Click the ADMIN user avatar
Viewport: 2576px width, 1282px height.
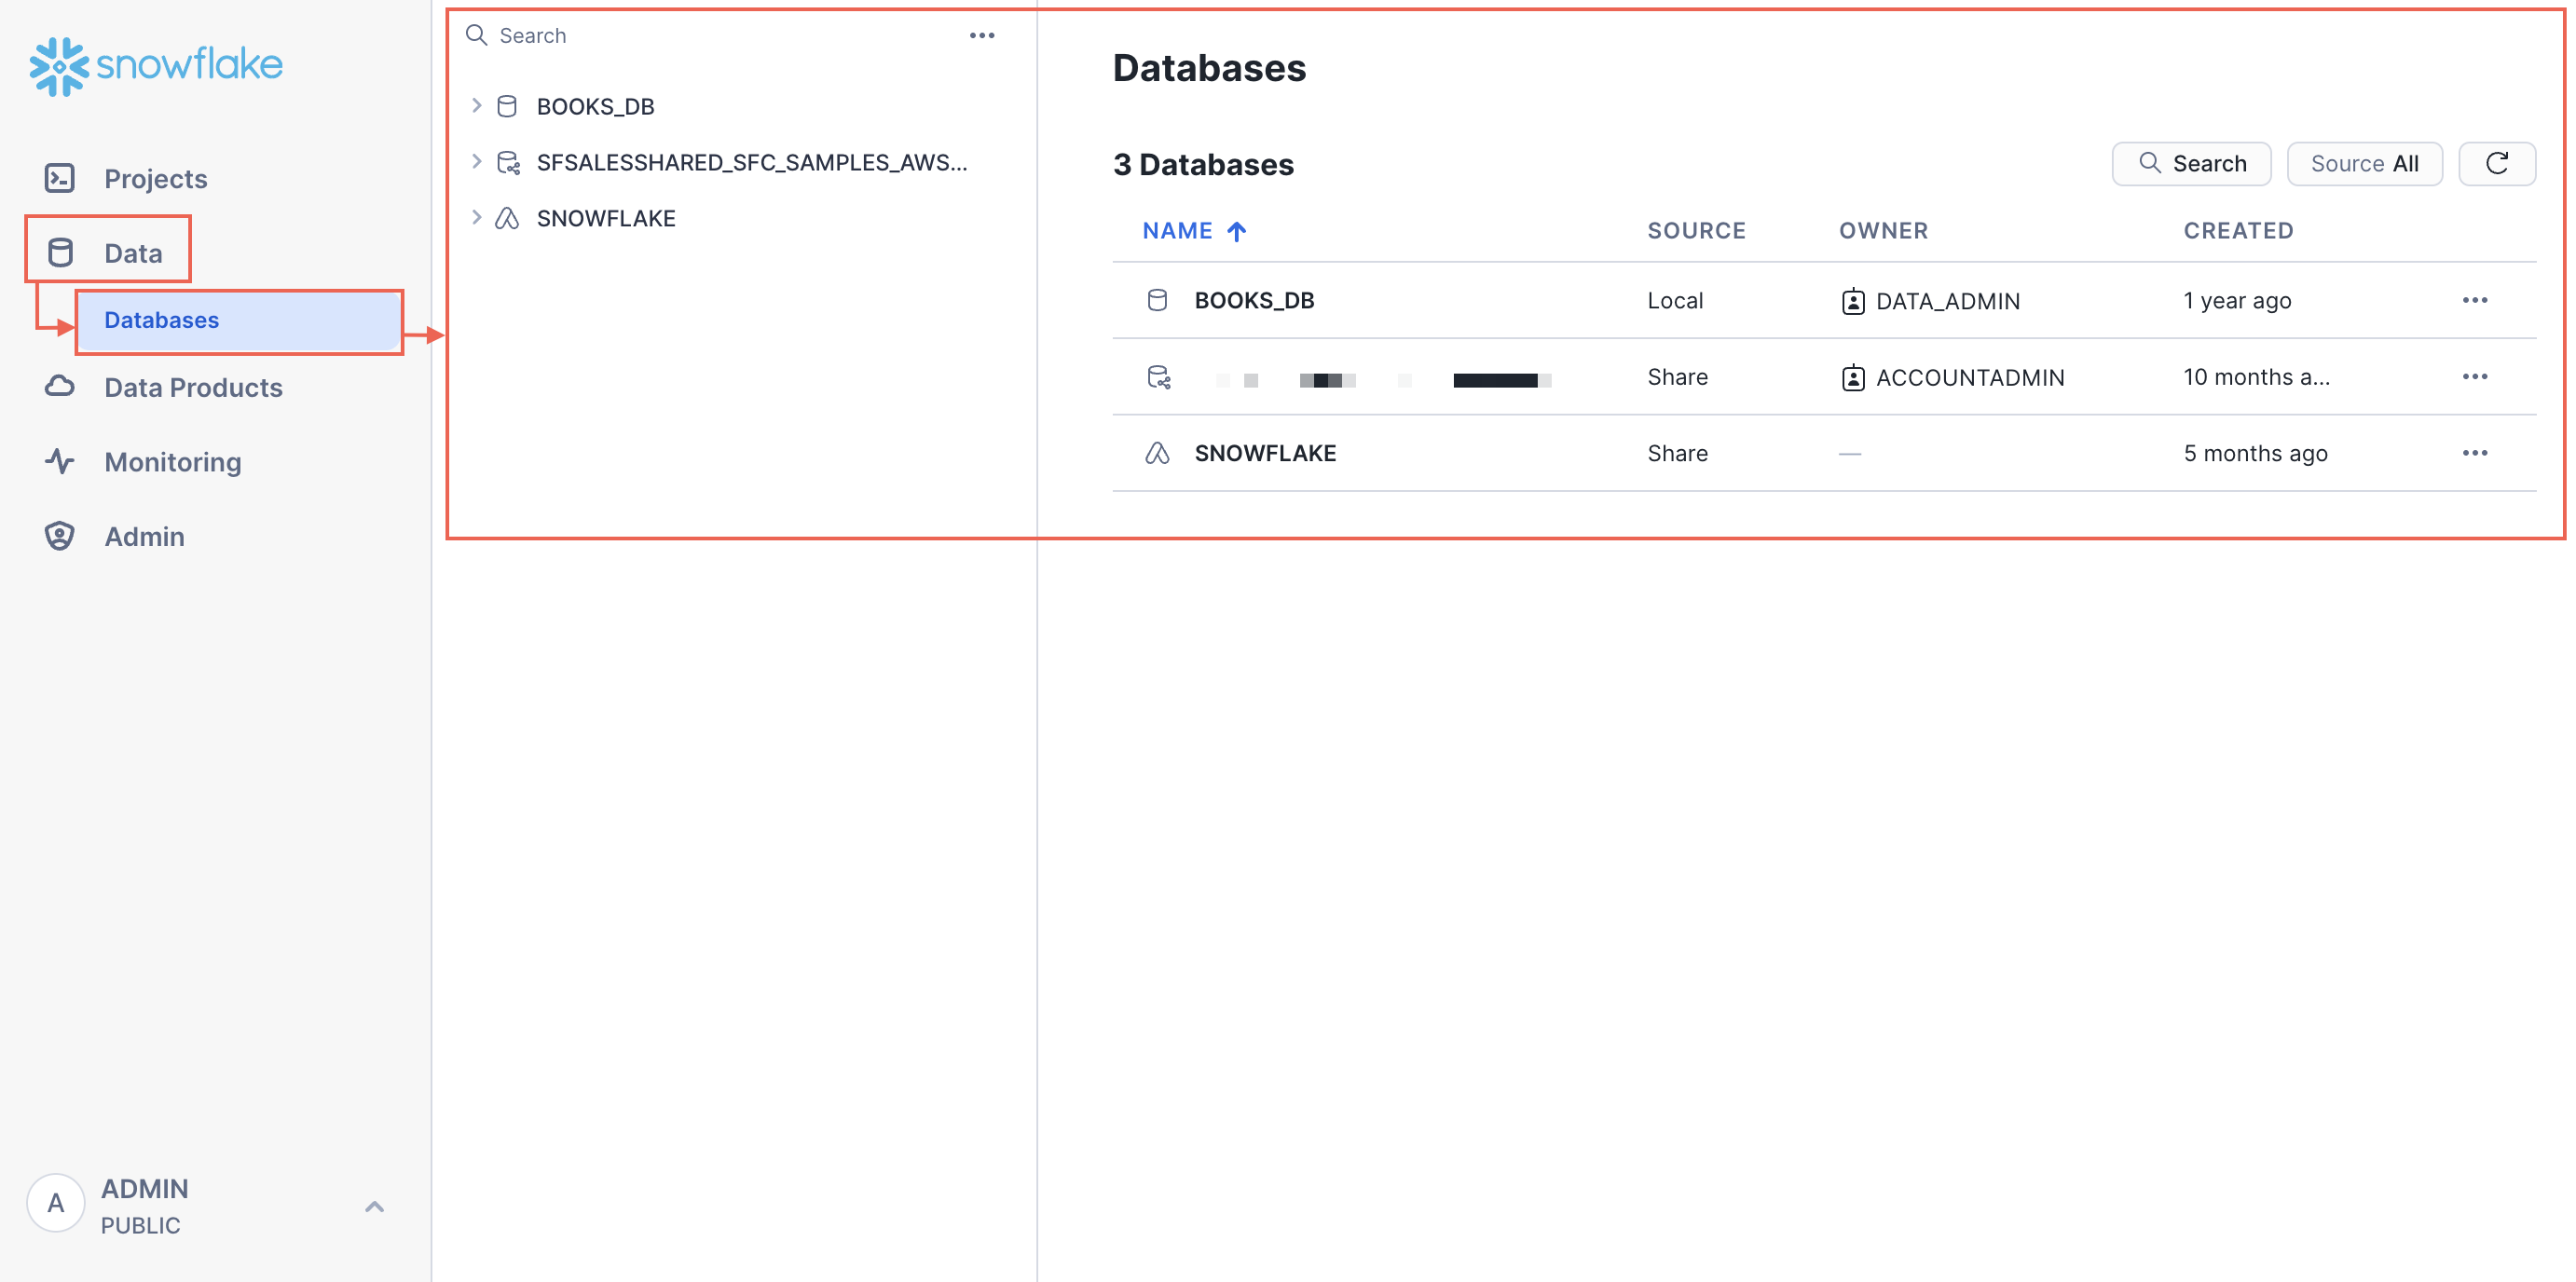point(56,1203)
